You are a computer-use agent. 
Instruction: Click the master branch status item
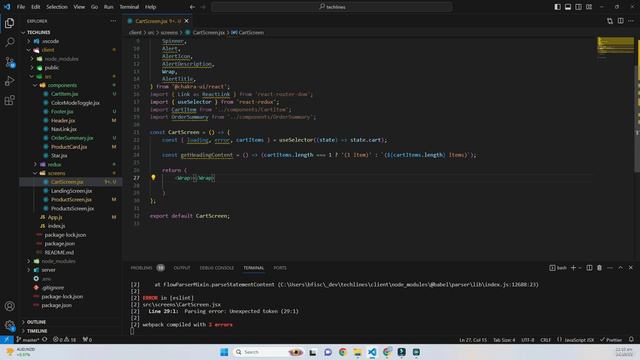click(x=27, y=340)
